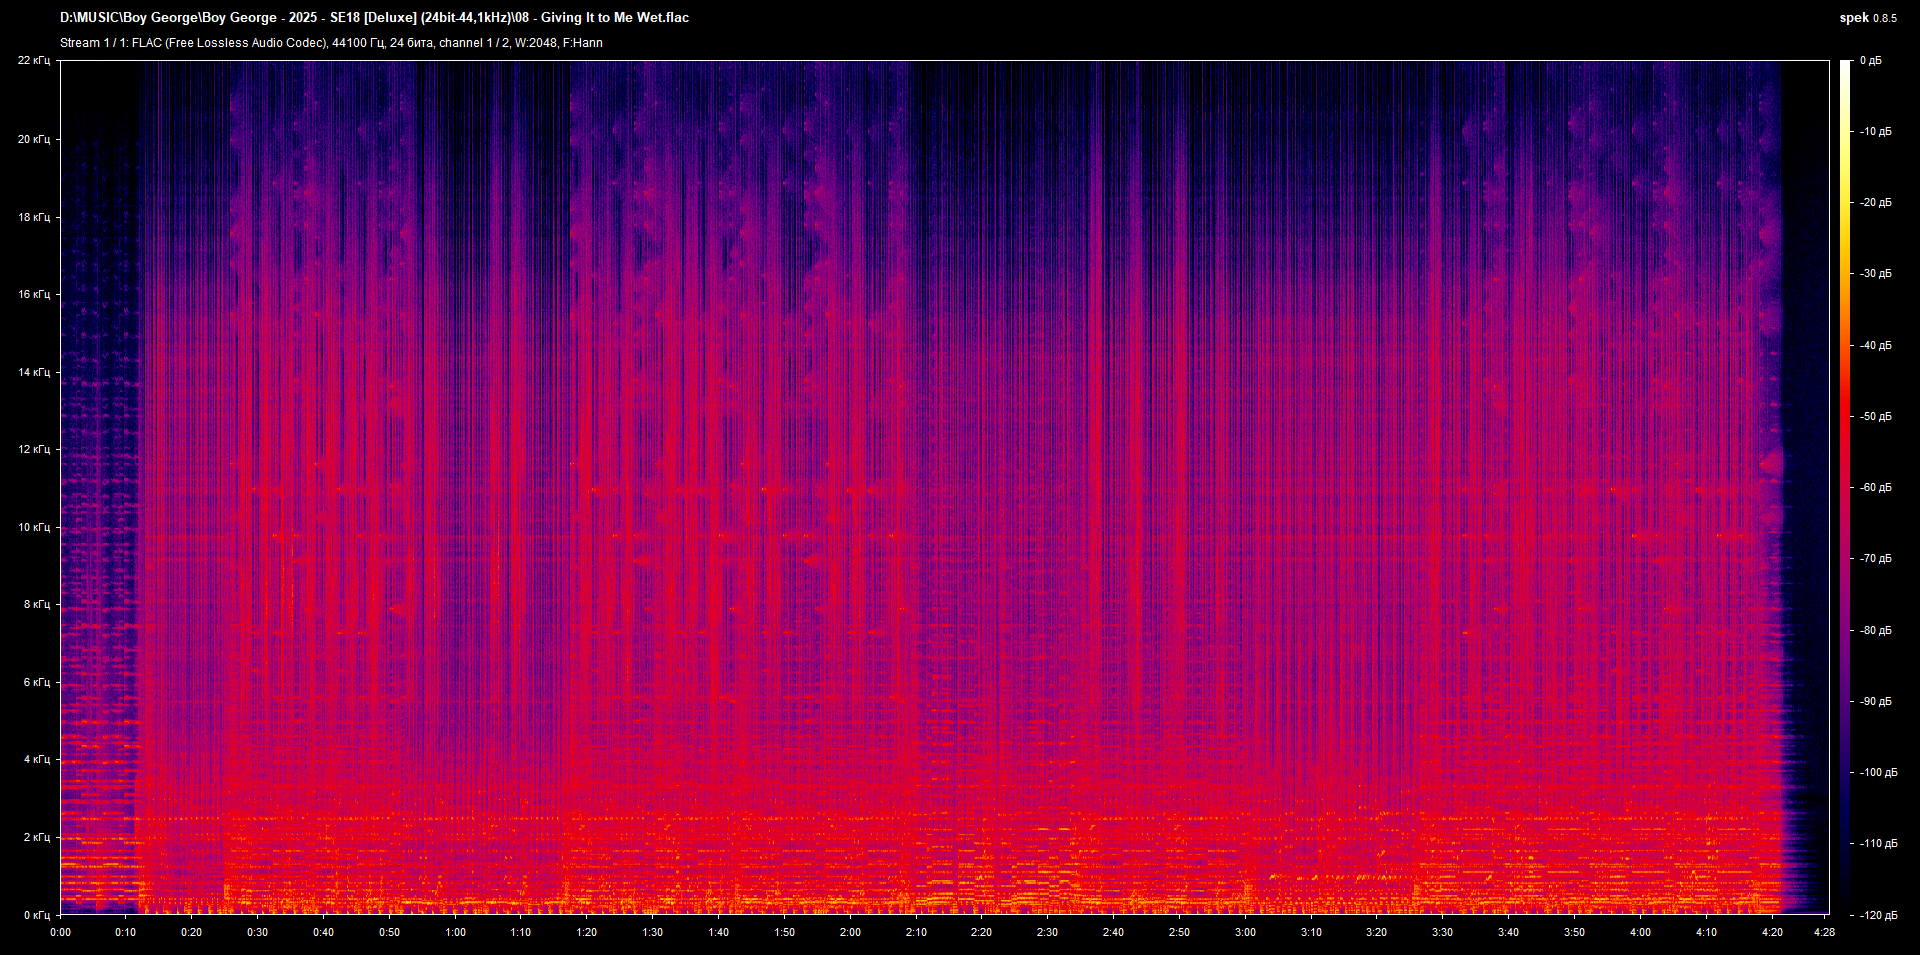Click the '2:00' time axis label
The height and width of the screenshot is (955, 1920).
[x=850, y=932]
